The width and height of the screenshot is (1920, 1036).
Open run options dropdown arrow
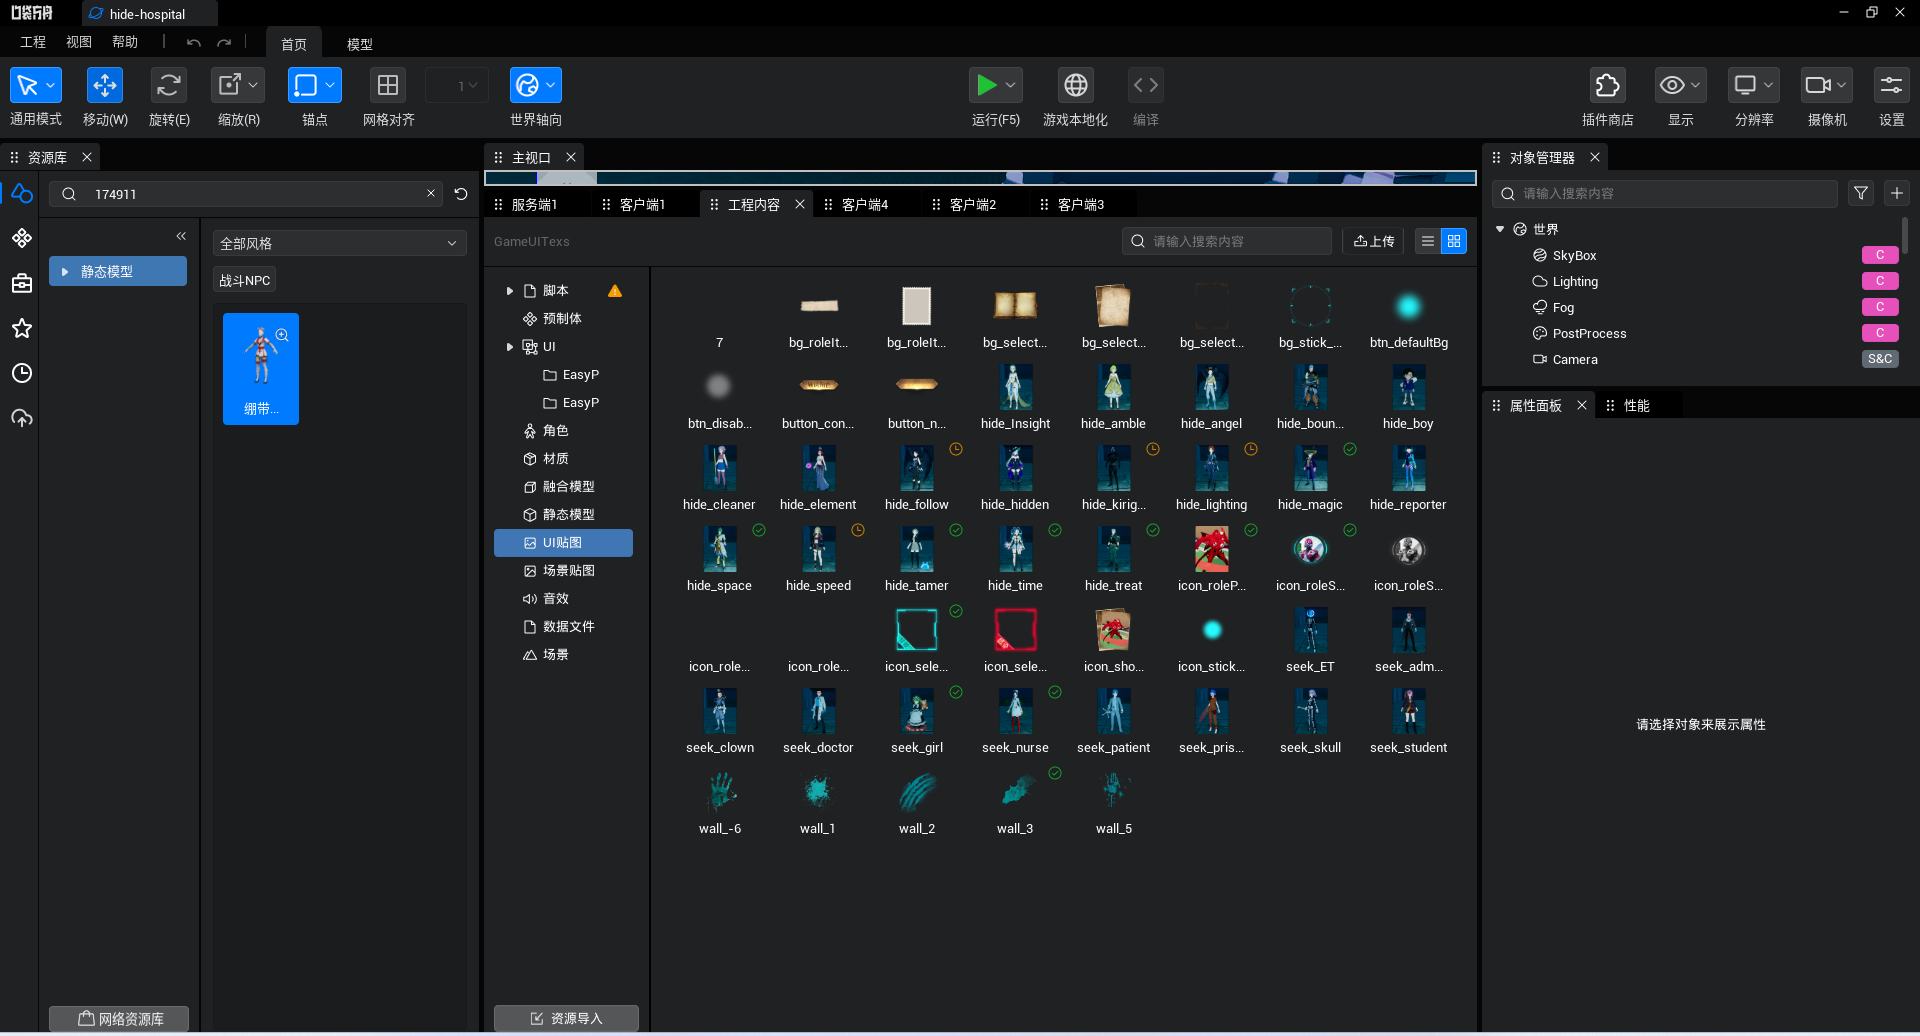pos(1011,85)
